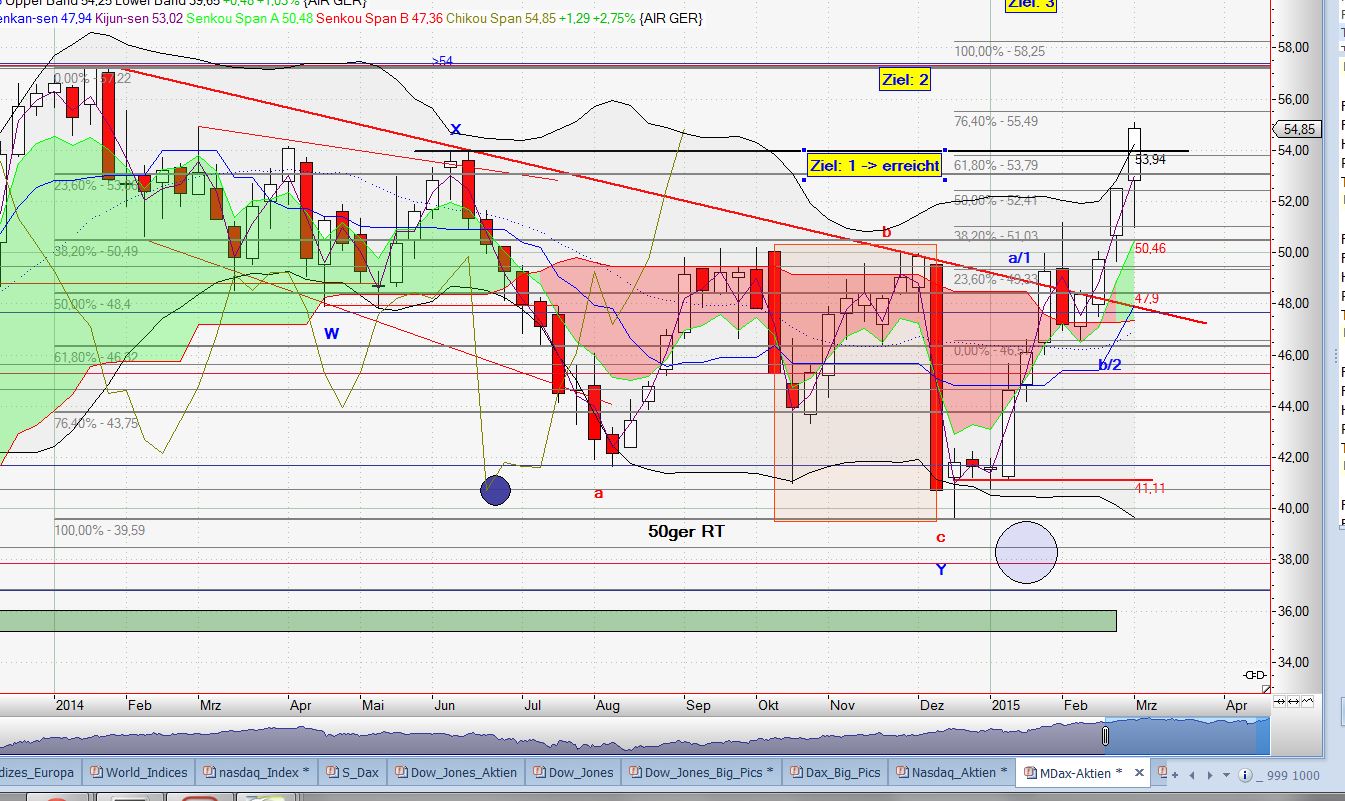Click the resize corner icon in chart

1267,689
